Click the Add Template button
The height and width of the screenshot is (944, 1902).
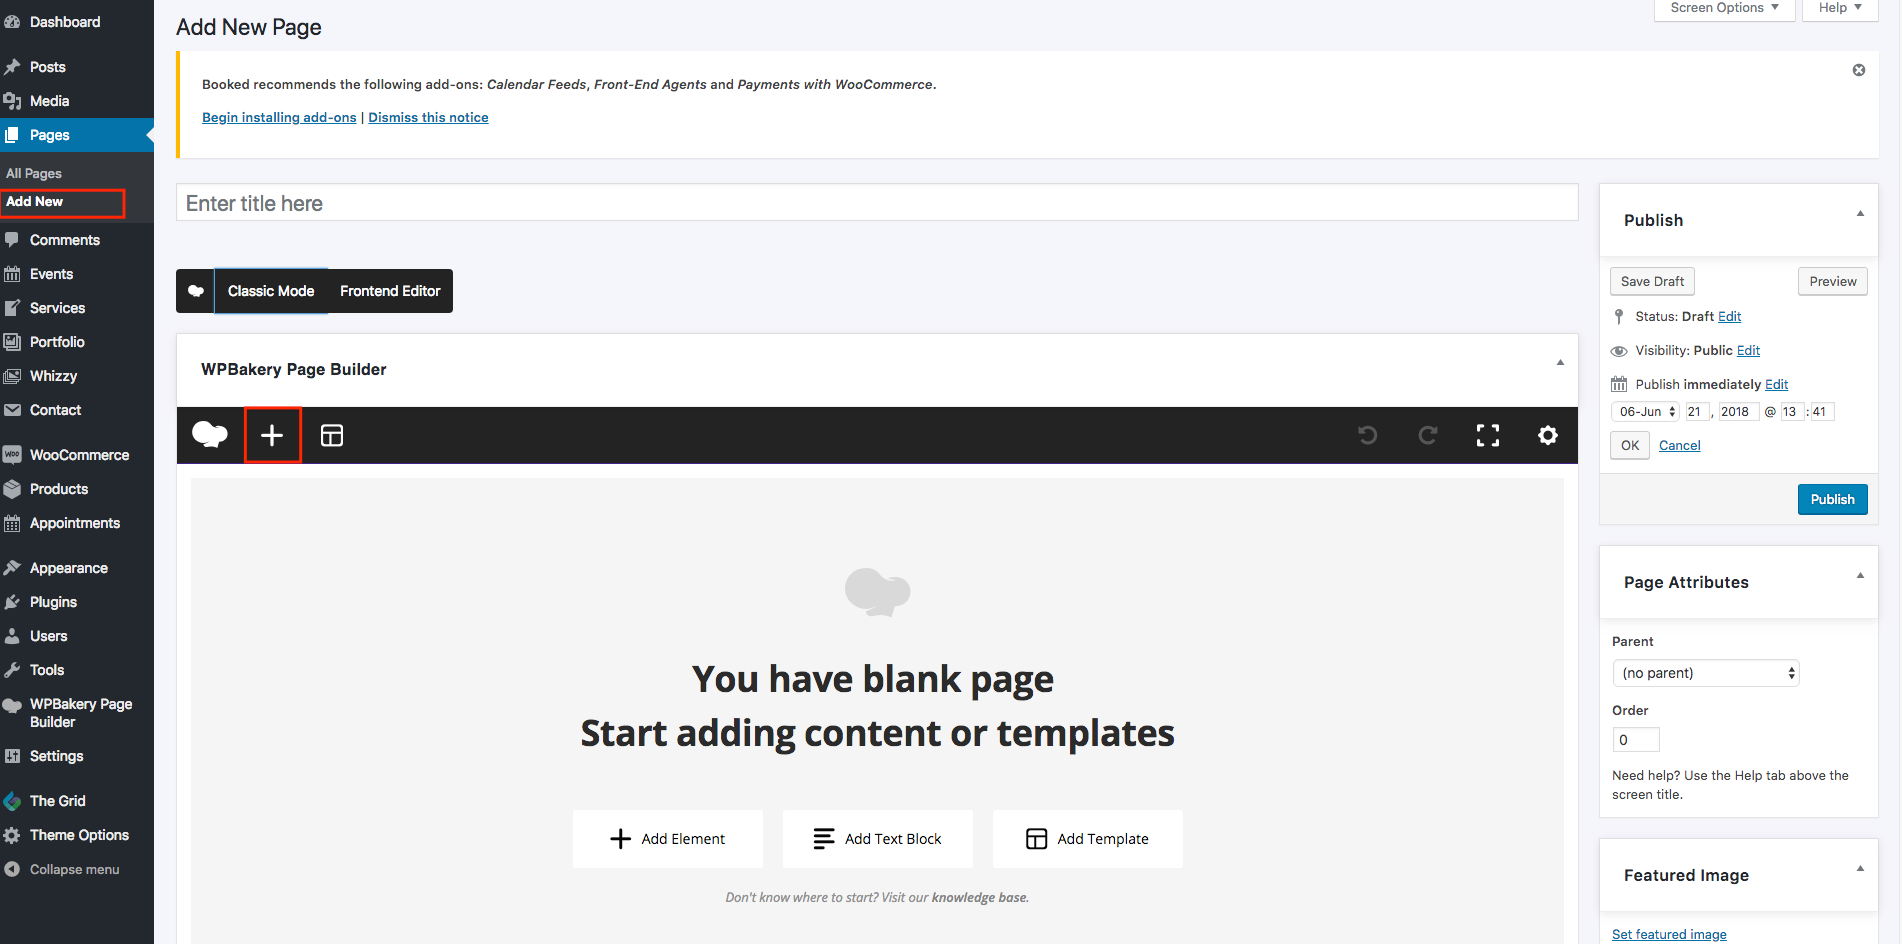(x=1088, y=839)
